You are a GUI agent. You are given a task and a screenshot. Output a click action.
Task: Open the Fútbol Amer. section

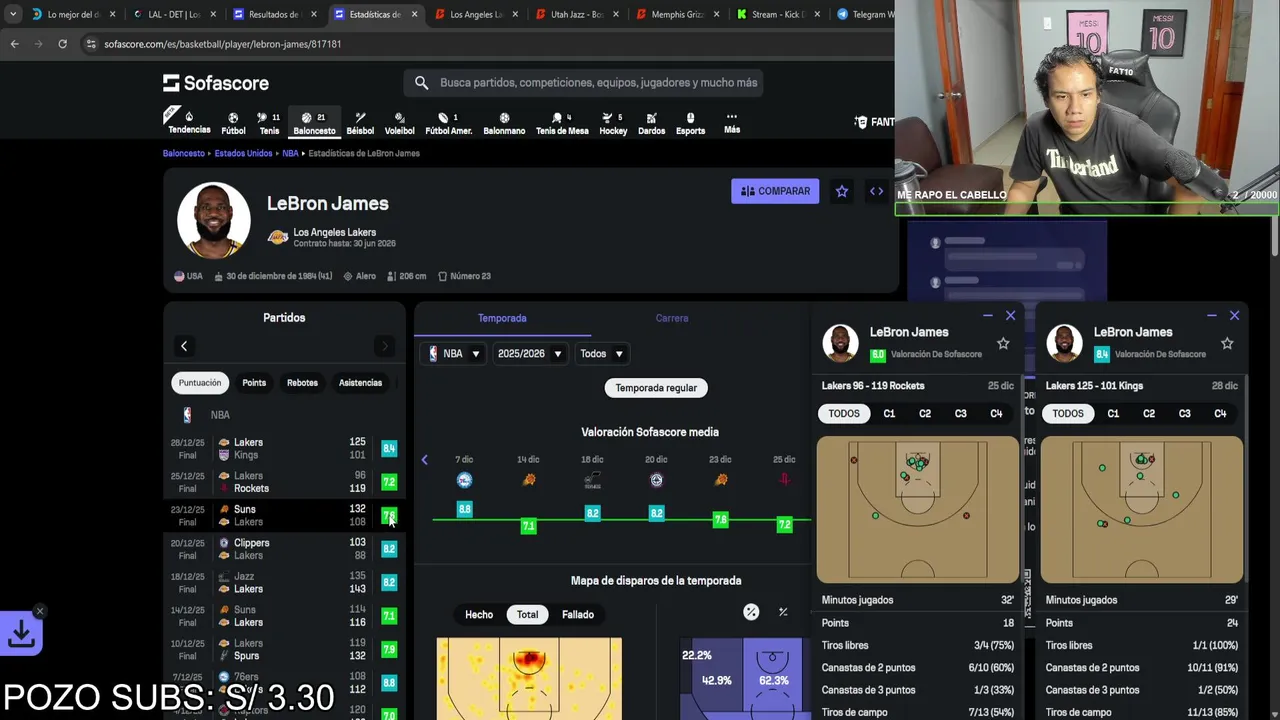448,123
